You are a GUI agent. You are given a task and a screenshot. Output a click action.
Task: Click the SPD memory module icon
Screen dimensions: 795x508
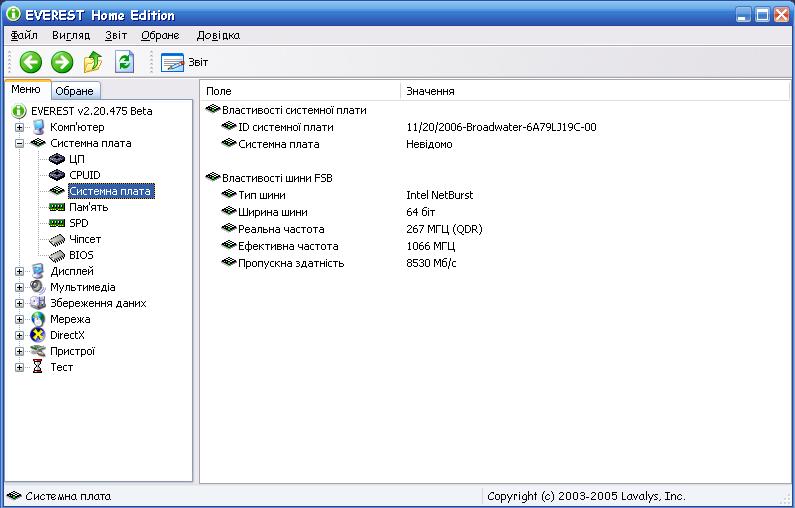pyautogui.click(x=57, y=223)
